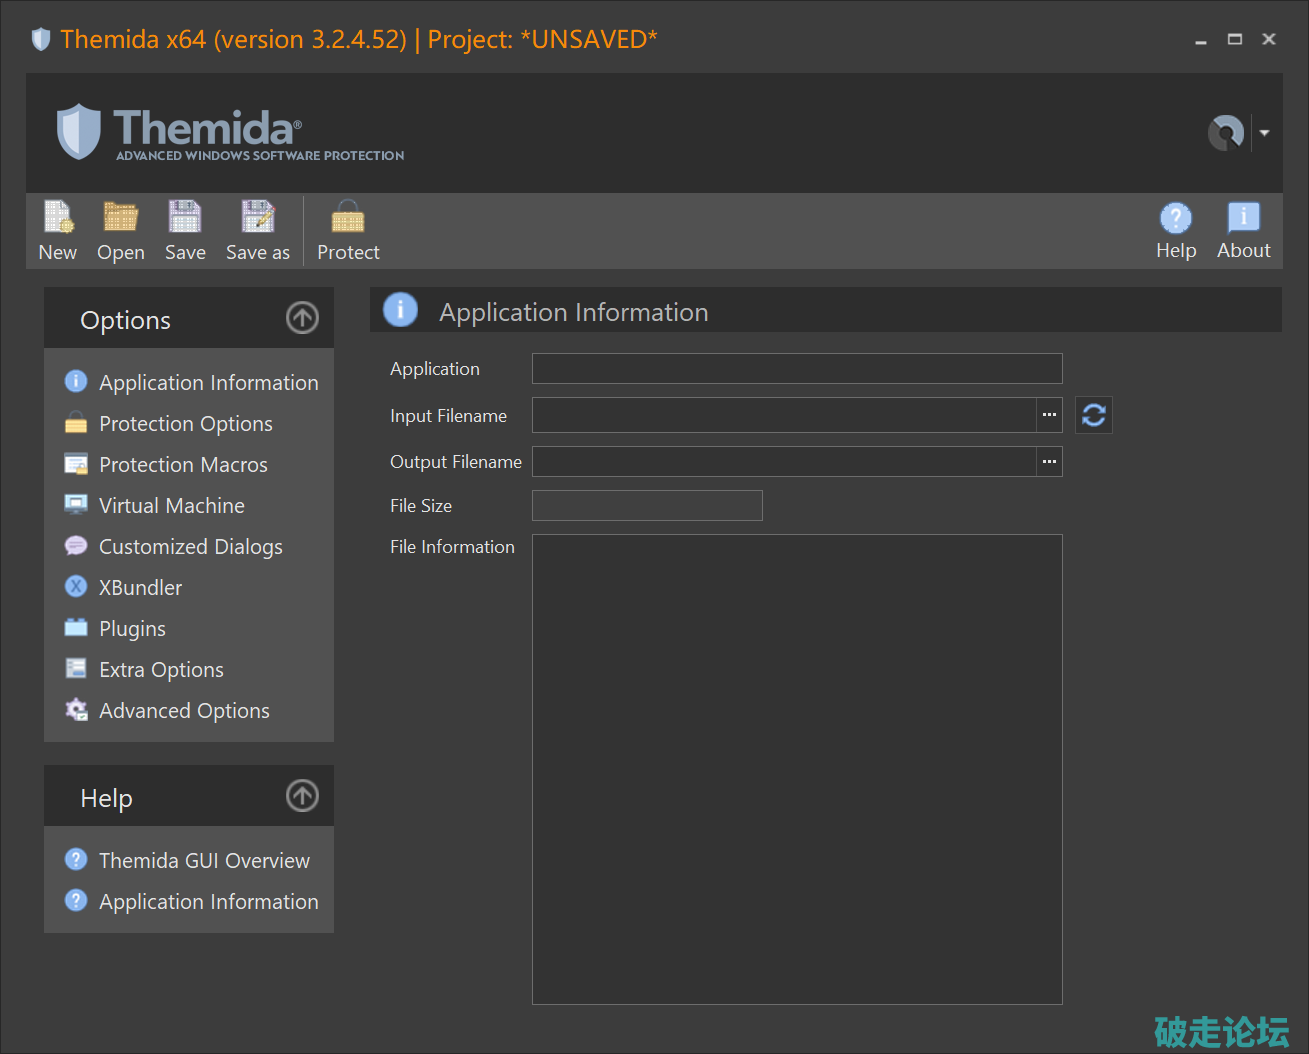The height and width of the screenshot is (1054, 1309).
Task: Open the Themida GUI Overview help link
Action: (204, 861)
